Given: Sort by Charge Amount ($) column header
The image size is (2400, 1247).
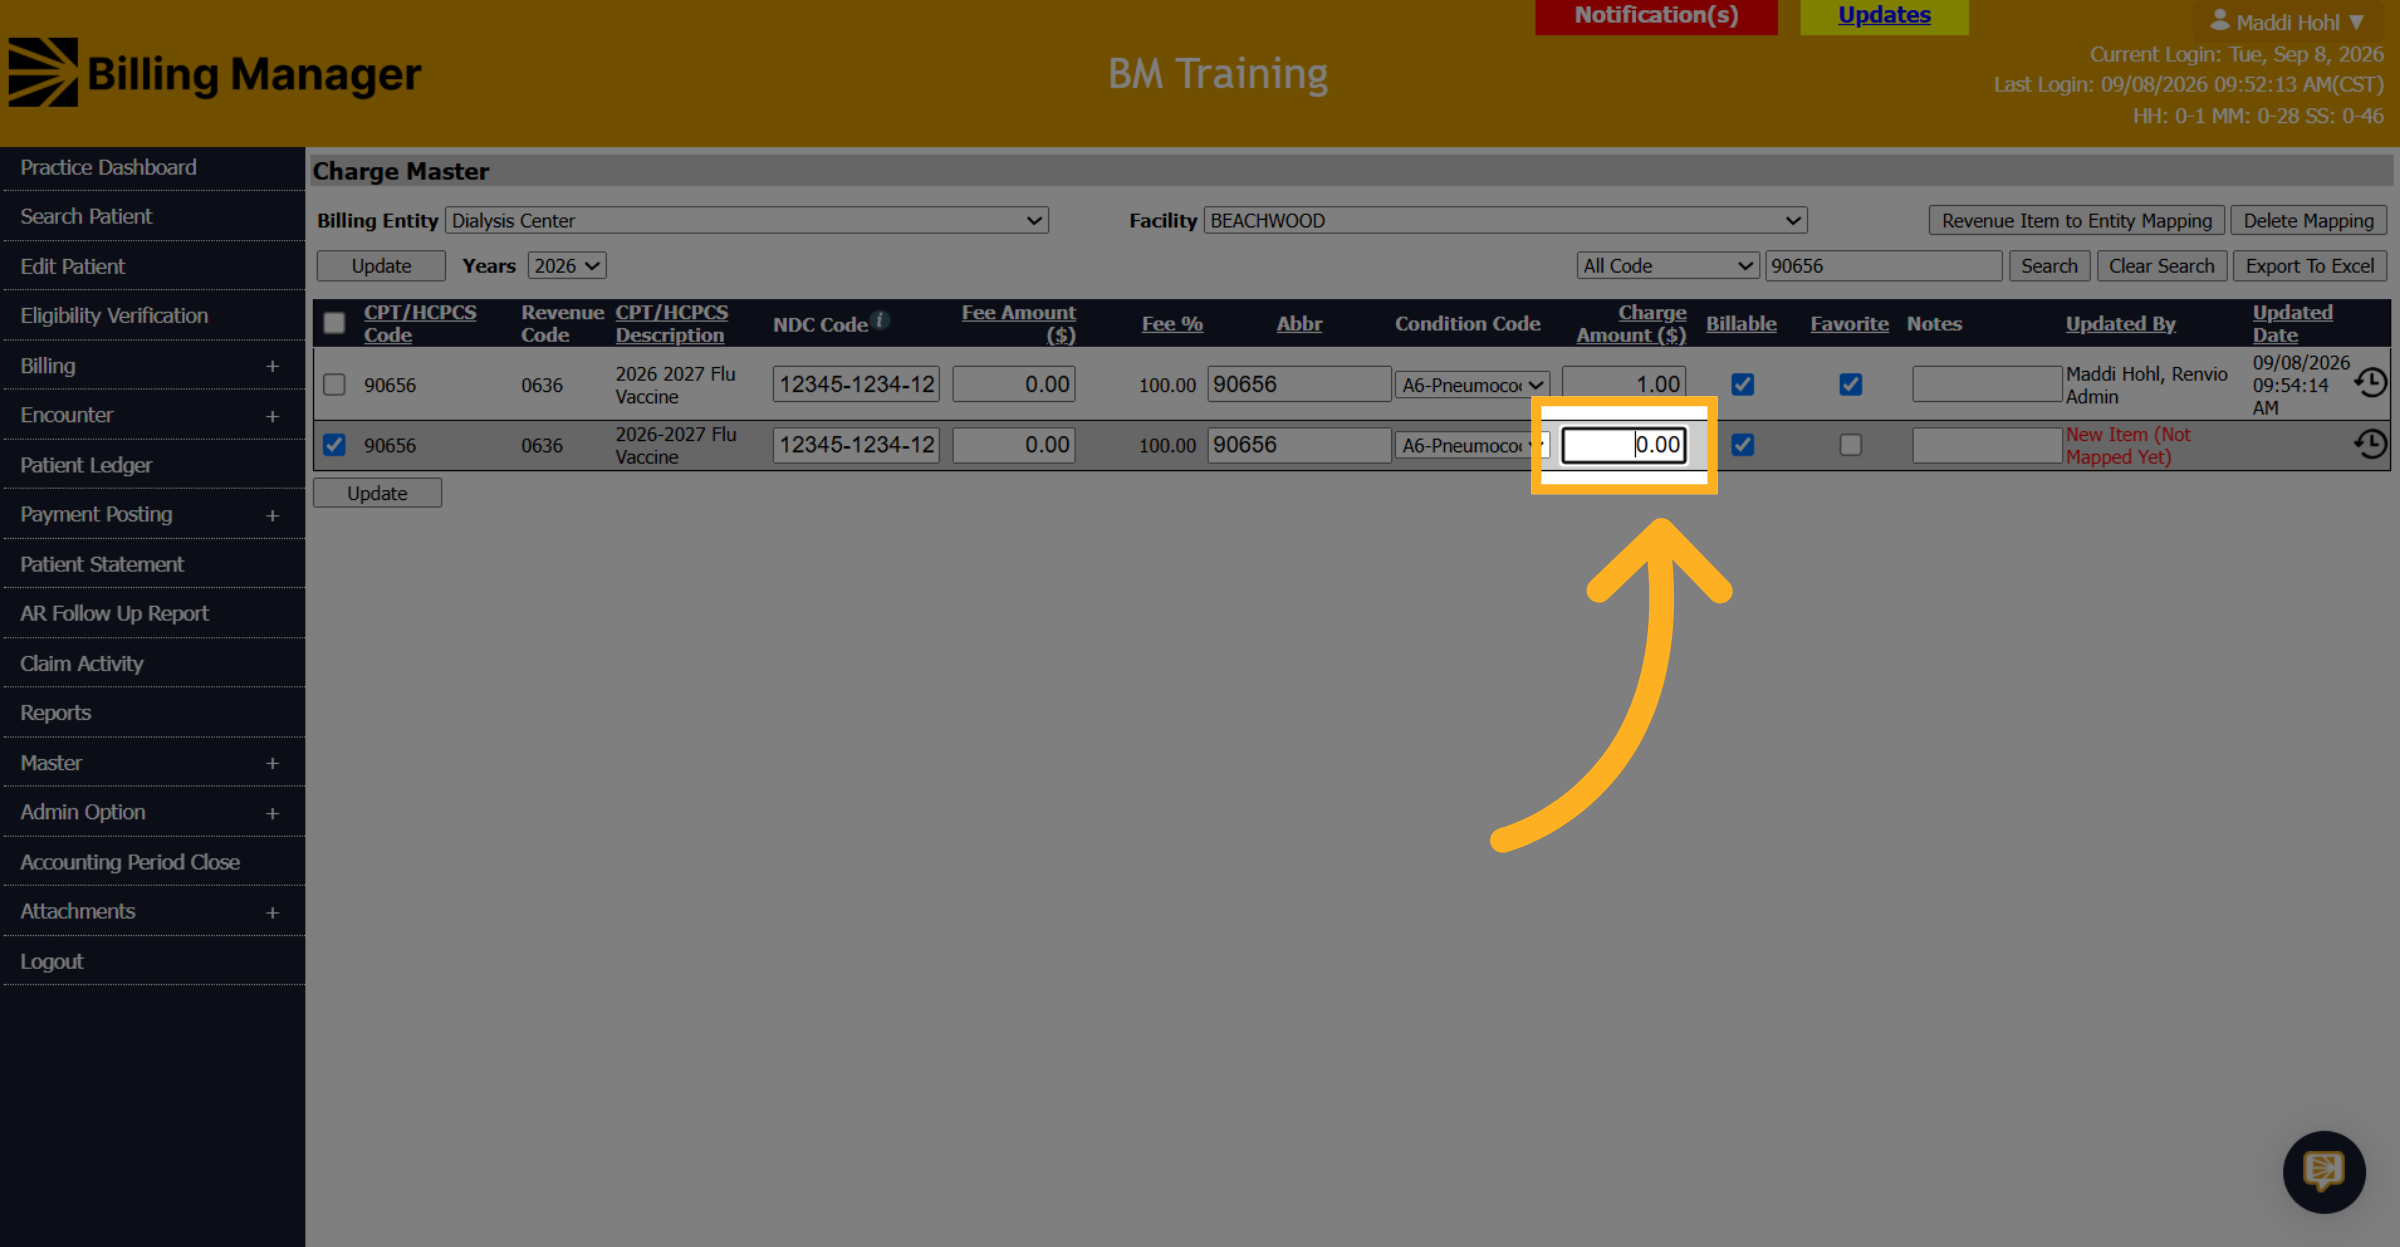Looking at the screenshot, I should click(x=1631, y=323).
